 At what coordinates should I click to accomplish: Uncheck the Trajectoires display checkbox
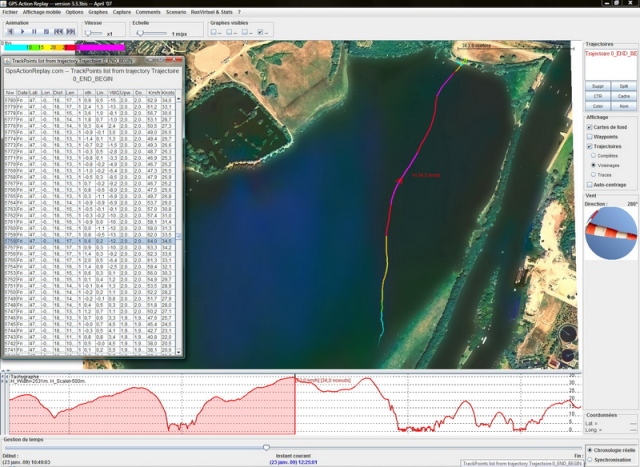(x=589, y=146)
